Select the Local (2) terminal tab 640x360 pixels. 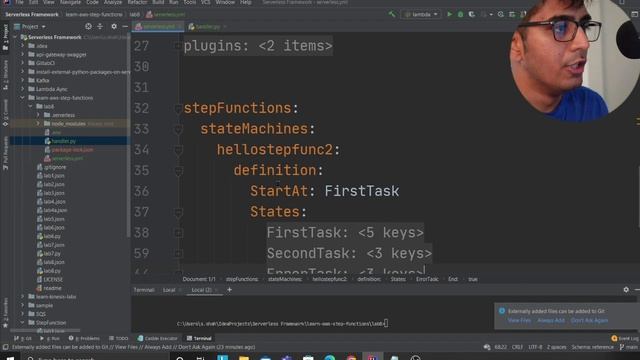(202, 290)
